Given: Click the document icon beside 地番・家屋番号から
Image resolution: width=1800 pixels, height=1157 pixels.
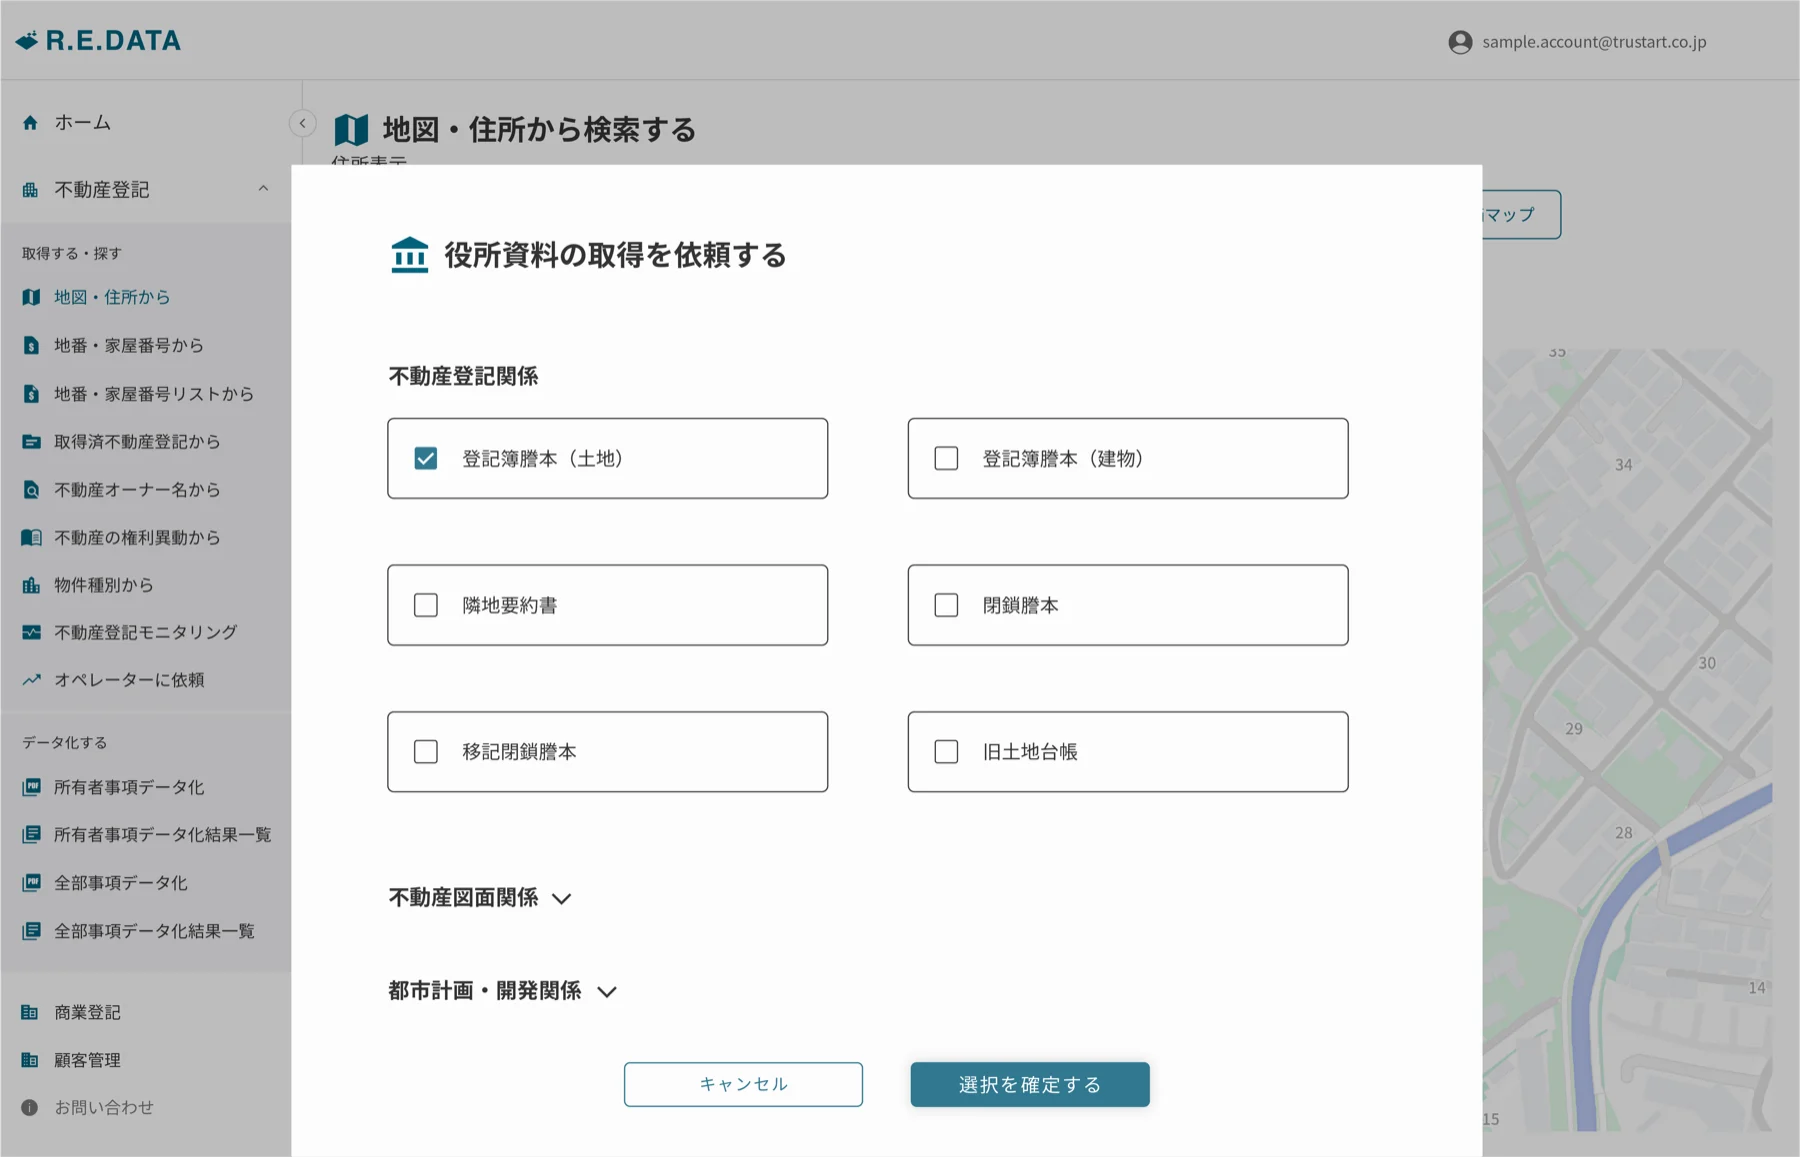Looking at the screenshot, I should tap(31, 345).
